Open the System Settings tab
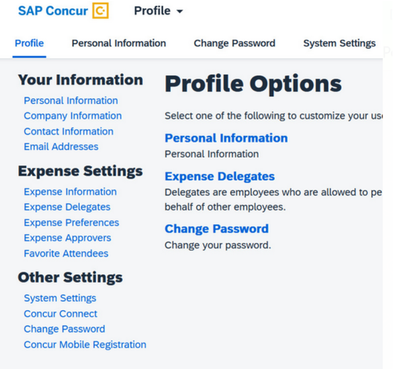This screenshot has width=400, height=369. click(x=339, y=43)
